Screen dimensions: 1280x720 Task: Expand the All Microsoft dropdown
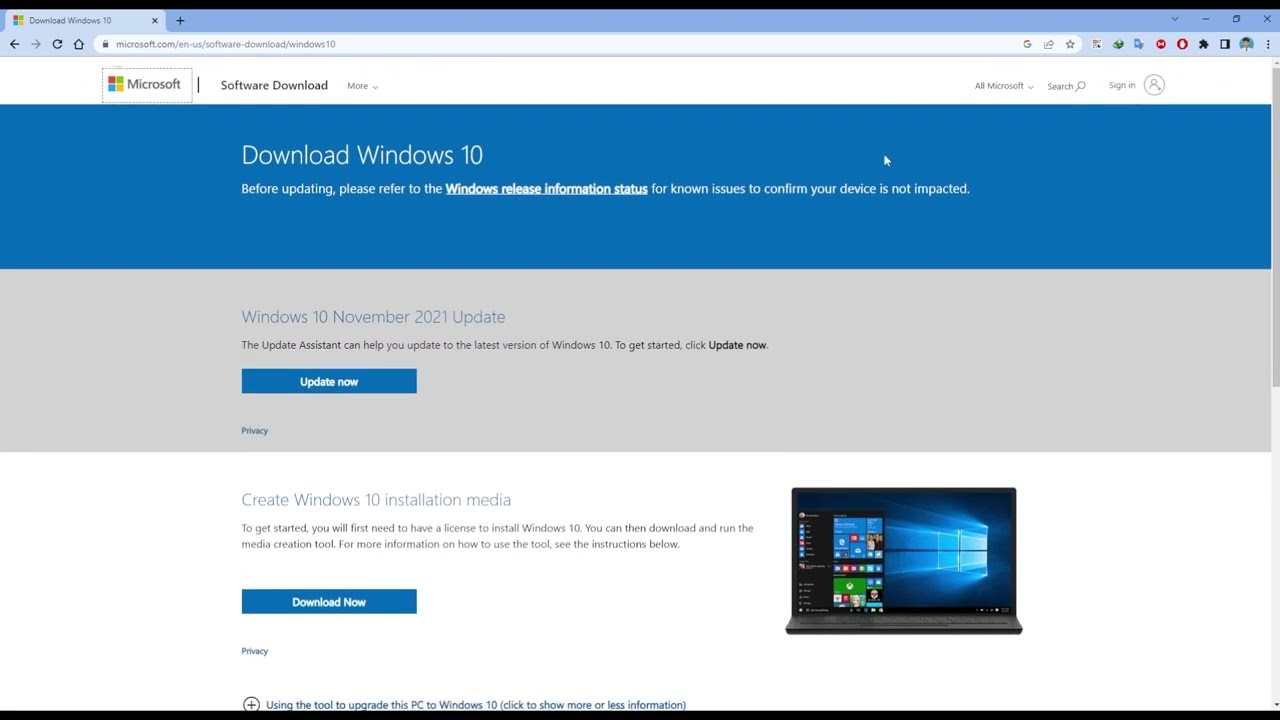pyautogui.click(x=1004, y=86)
